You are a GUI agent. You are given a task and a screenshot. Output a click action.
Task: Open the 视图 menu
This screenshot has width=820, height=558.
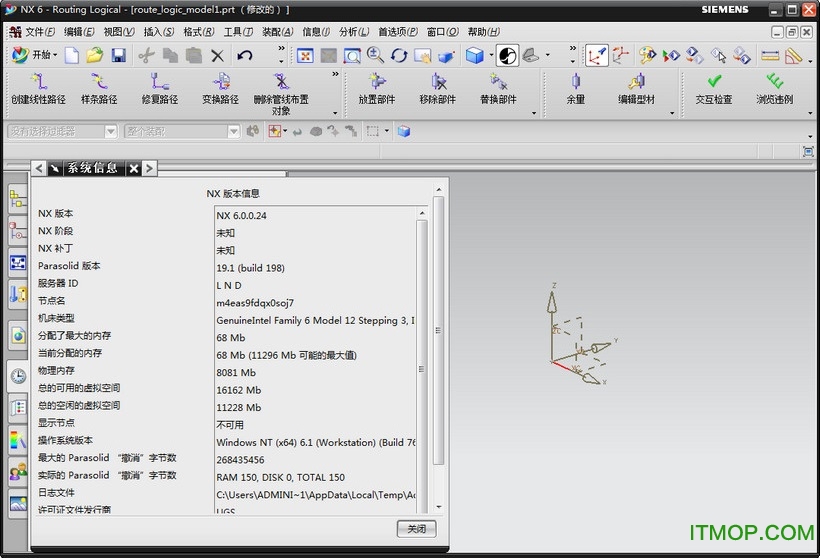(119, 32)
